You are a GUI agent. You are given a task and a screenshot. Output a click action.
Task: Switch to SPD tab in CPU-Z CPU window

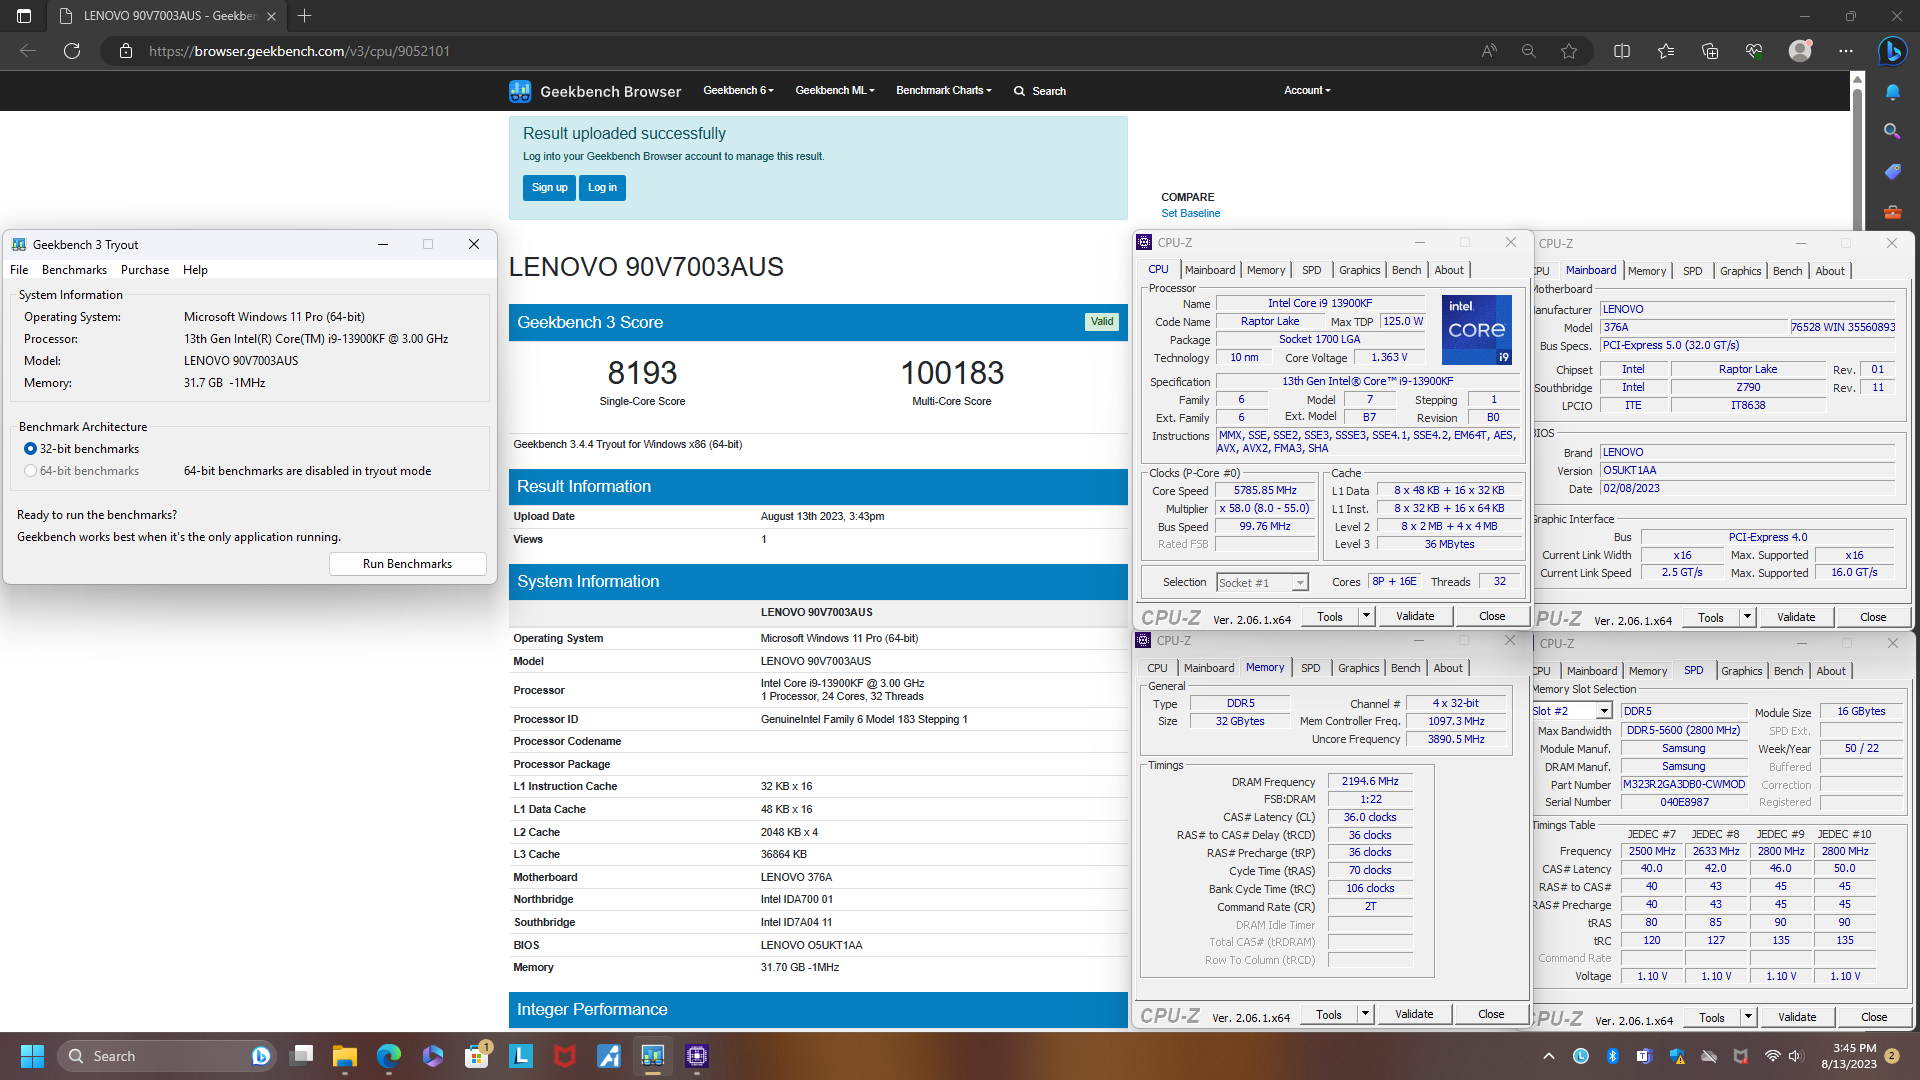click(x=1311, y=270)
